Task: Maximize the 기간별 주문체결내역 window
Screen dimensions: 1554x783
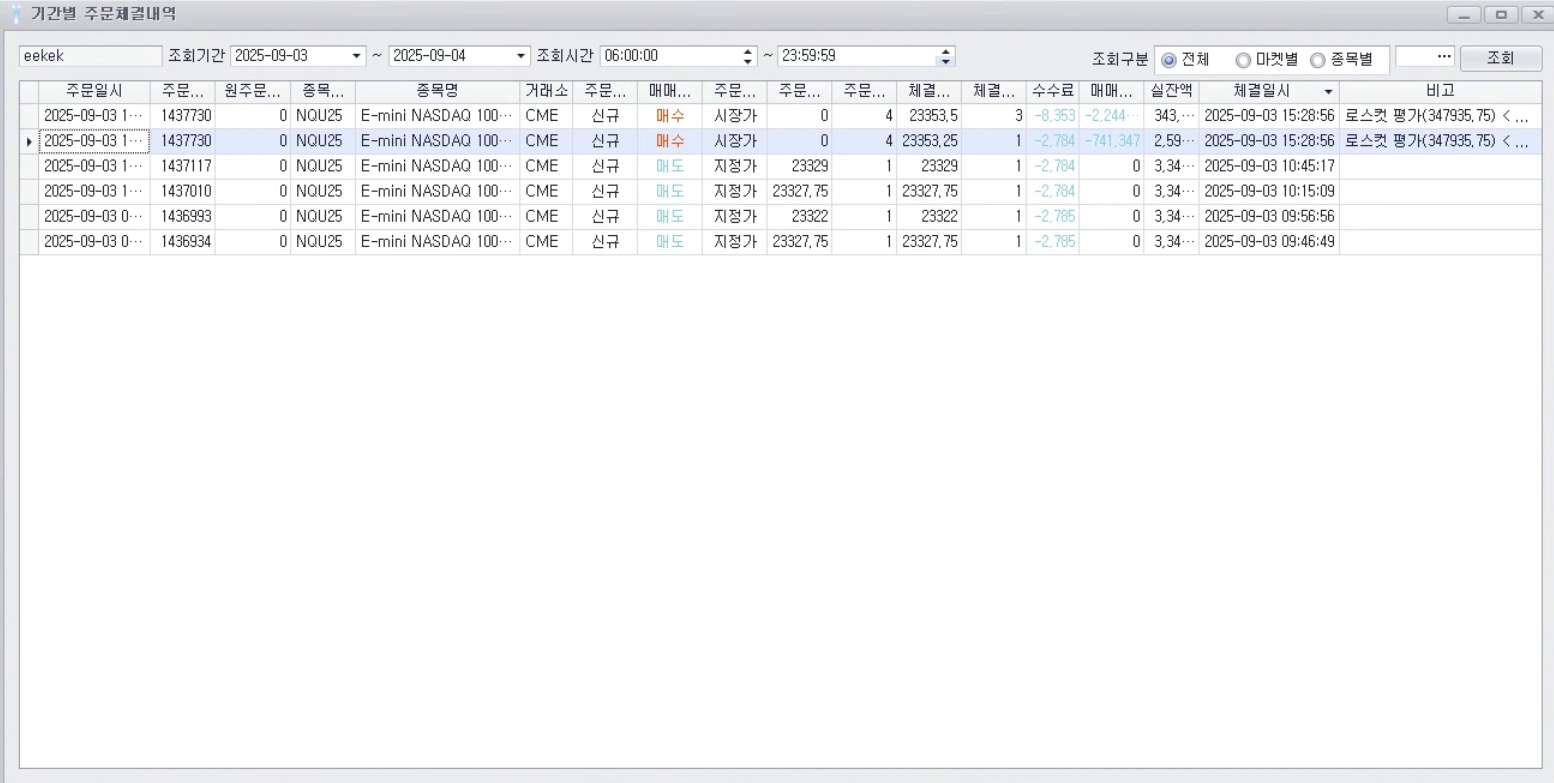Action: [1501, 14]
